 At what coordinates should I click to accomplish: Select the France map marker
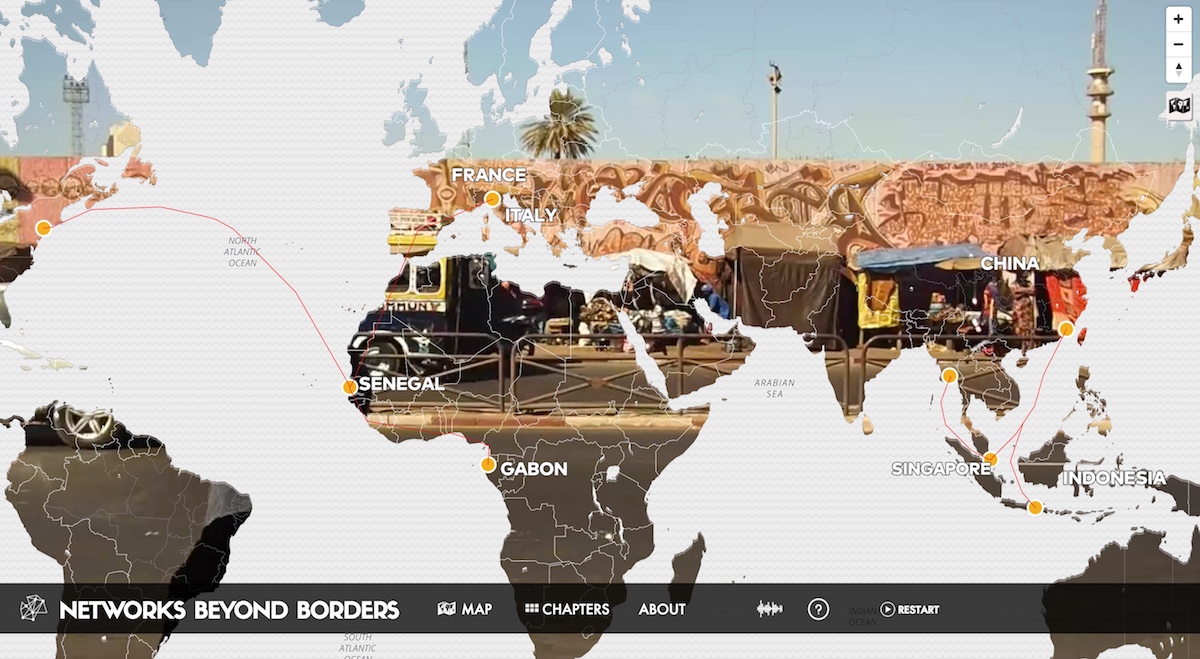pos(492,198)
